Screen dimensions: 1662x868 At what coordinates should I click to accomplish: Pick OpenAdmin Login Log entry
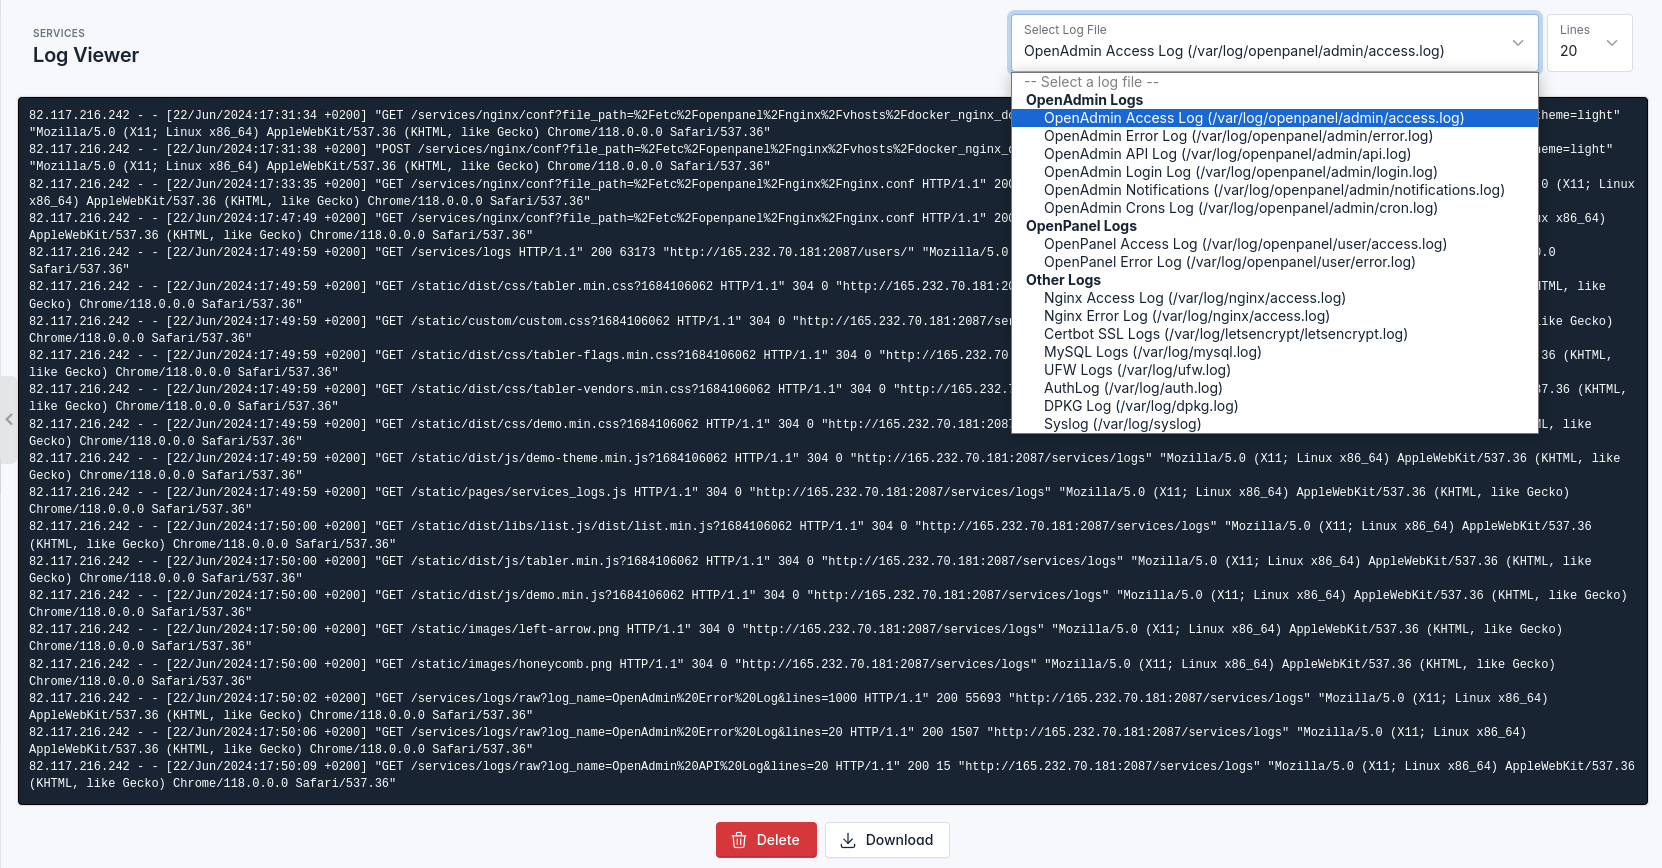1240,172
